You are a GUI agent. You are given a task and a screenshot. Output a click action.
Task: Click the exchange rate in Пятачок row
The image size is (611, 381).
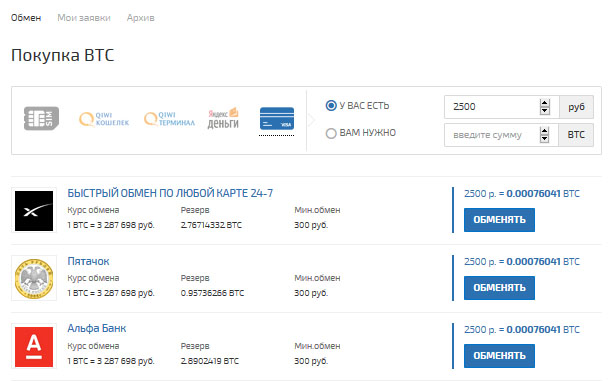point(111,293)
